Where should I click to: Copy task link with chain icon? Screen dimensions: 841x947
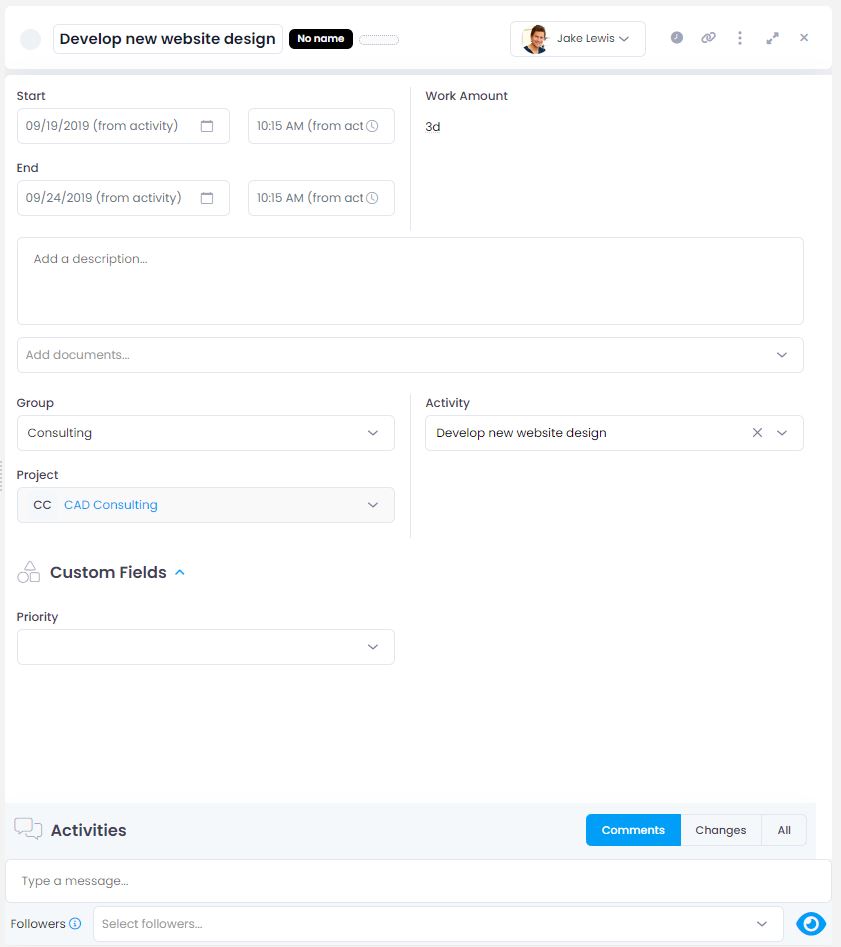pos(708,37)
